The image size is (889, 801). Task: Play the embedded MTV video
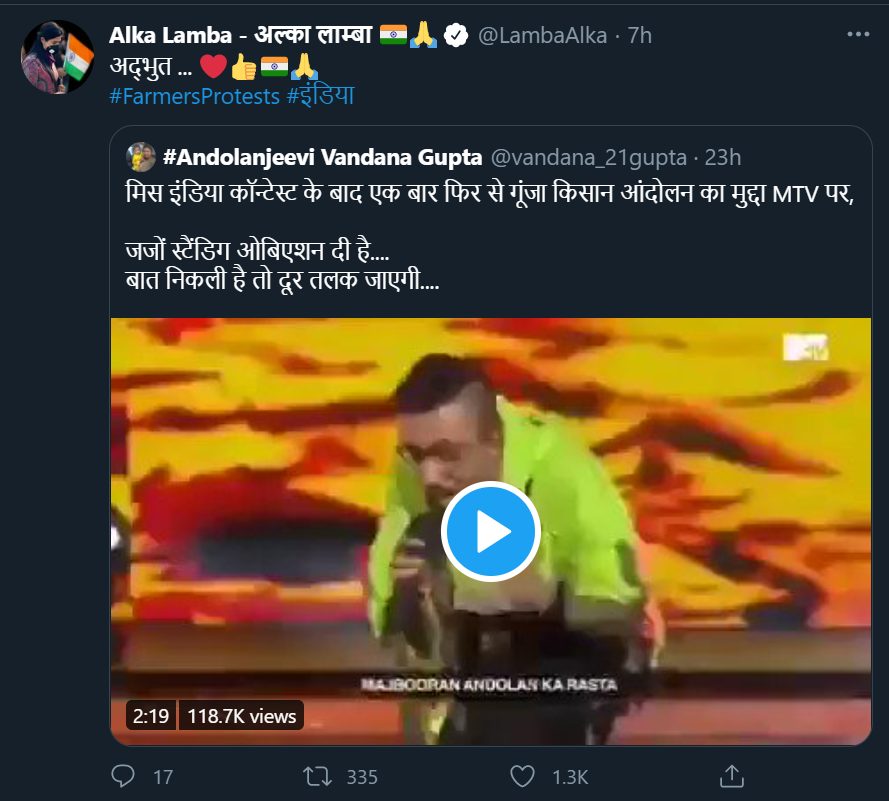pyautogui.click(x=490, y=531)
